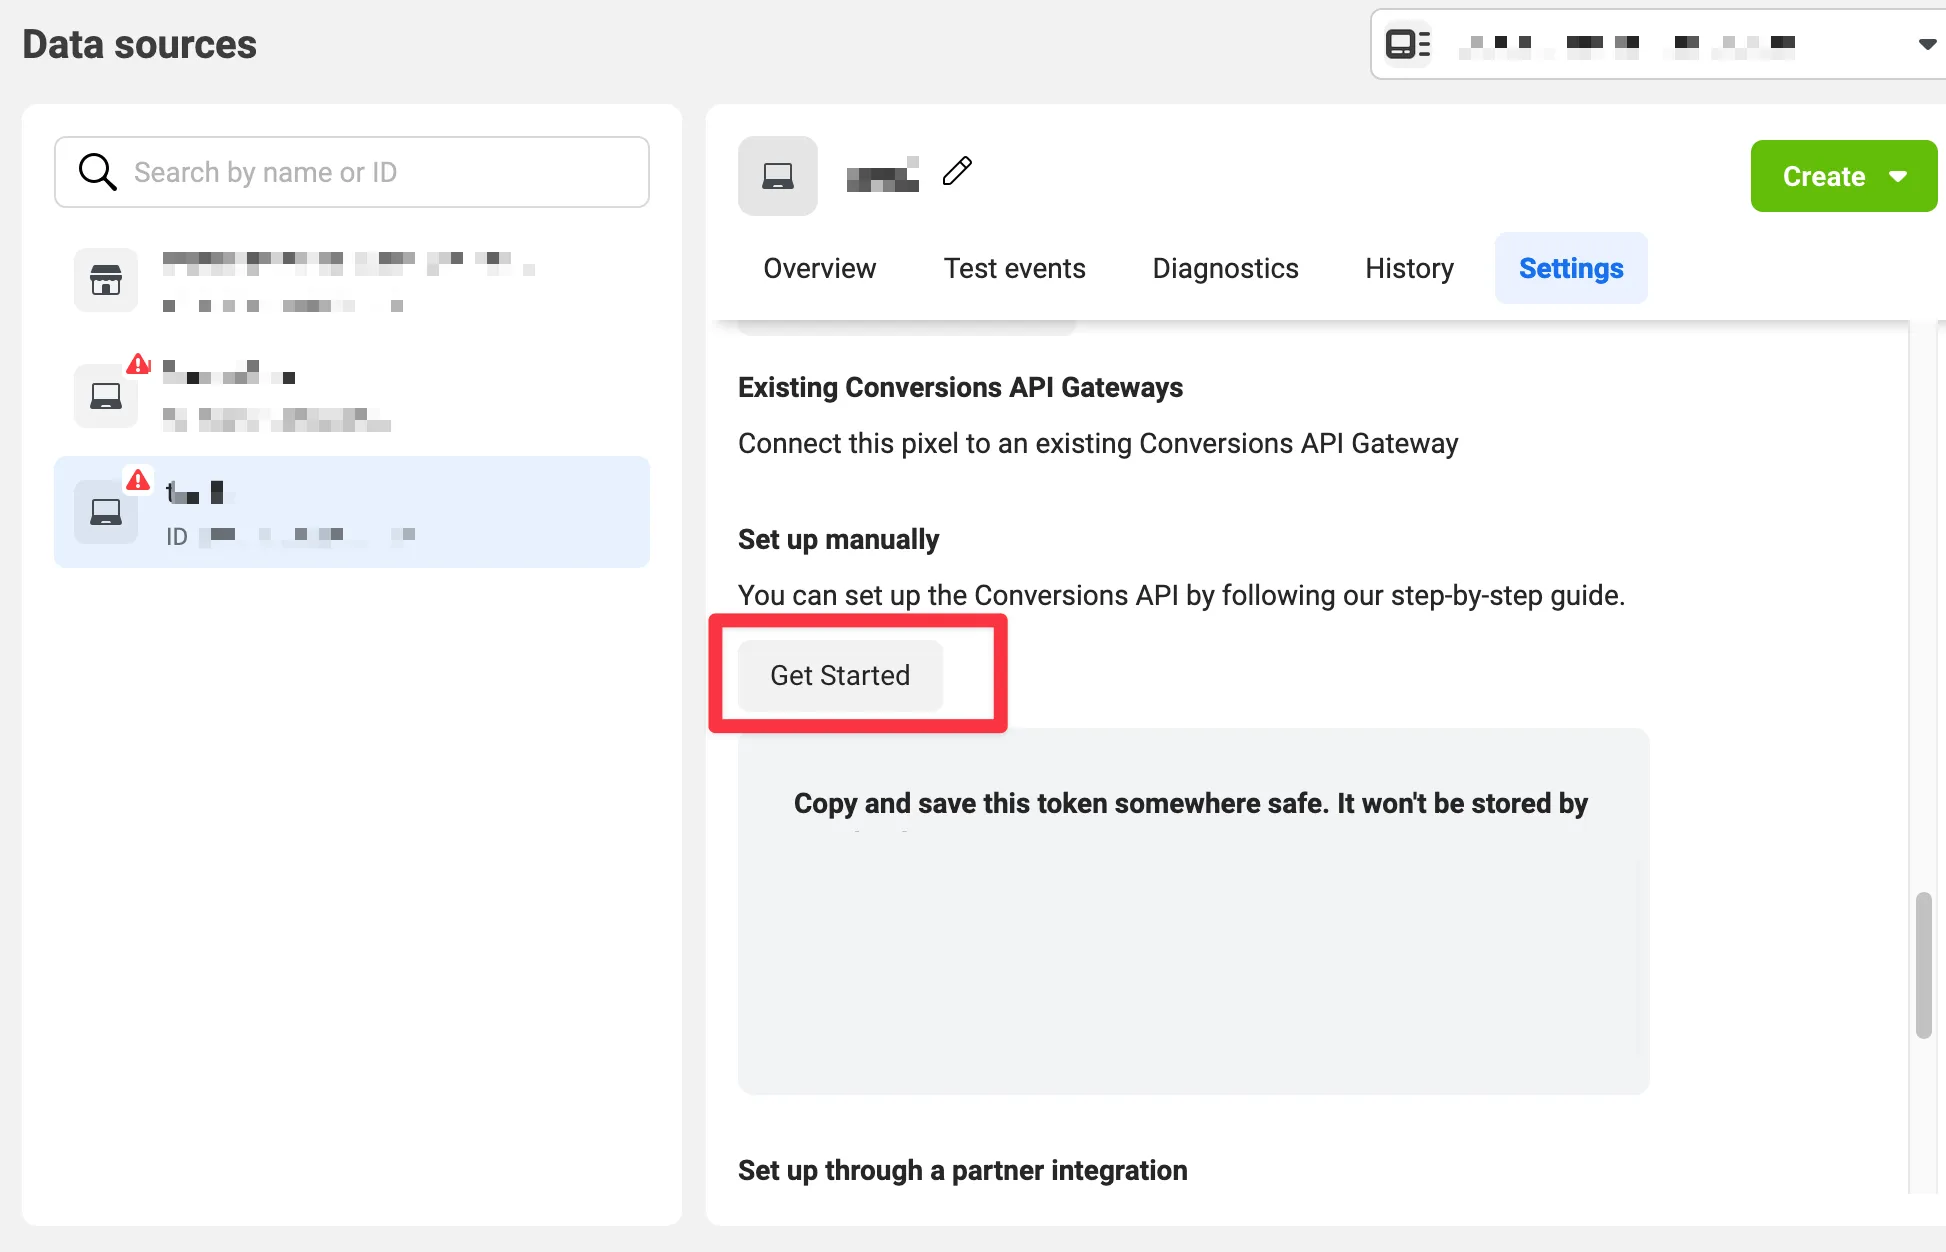Image resolution: width=1946 pixels, height=1252 pixels.
Task: Click the second list item's laptop icon
Action: point(106,396)
